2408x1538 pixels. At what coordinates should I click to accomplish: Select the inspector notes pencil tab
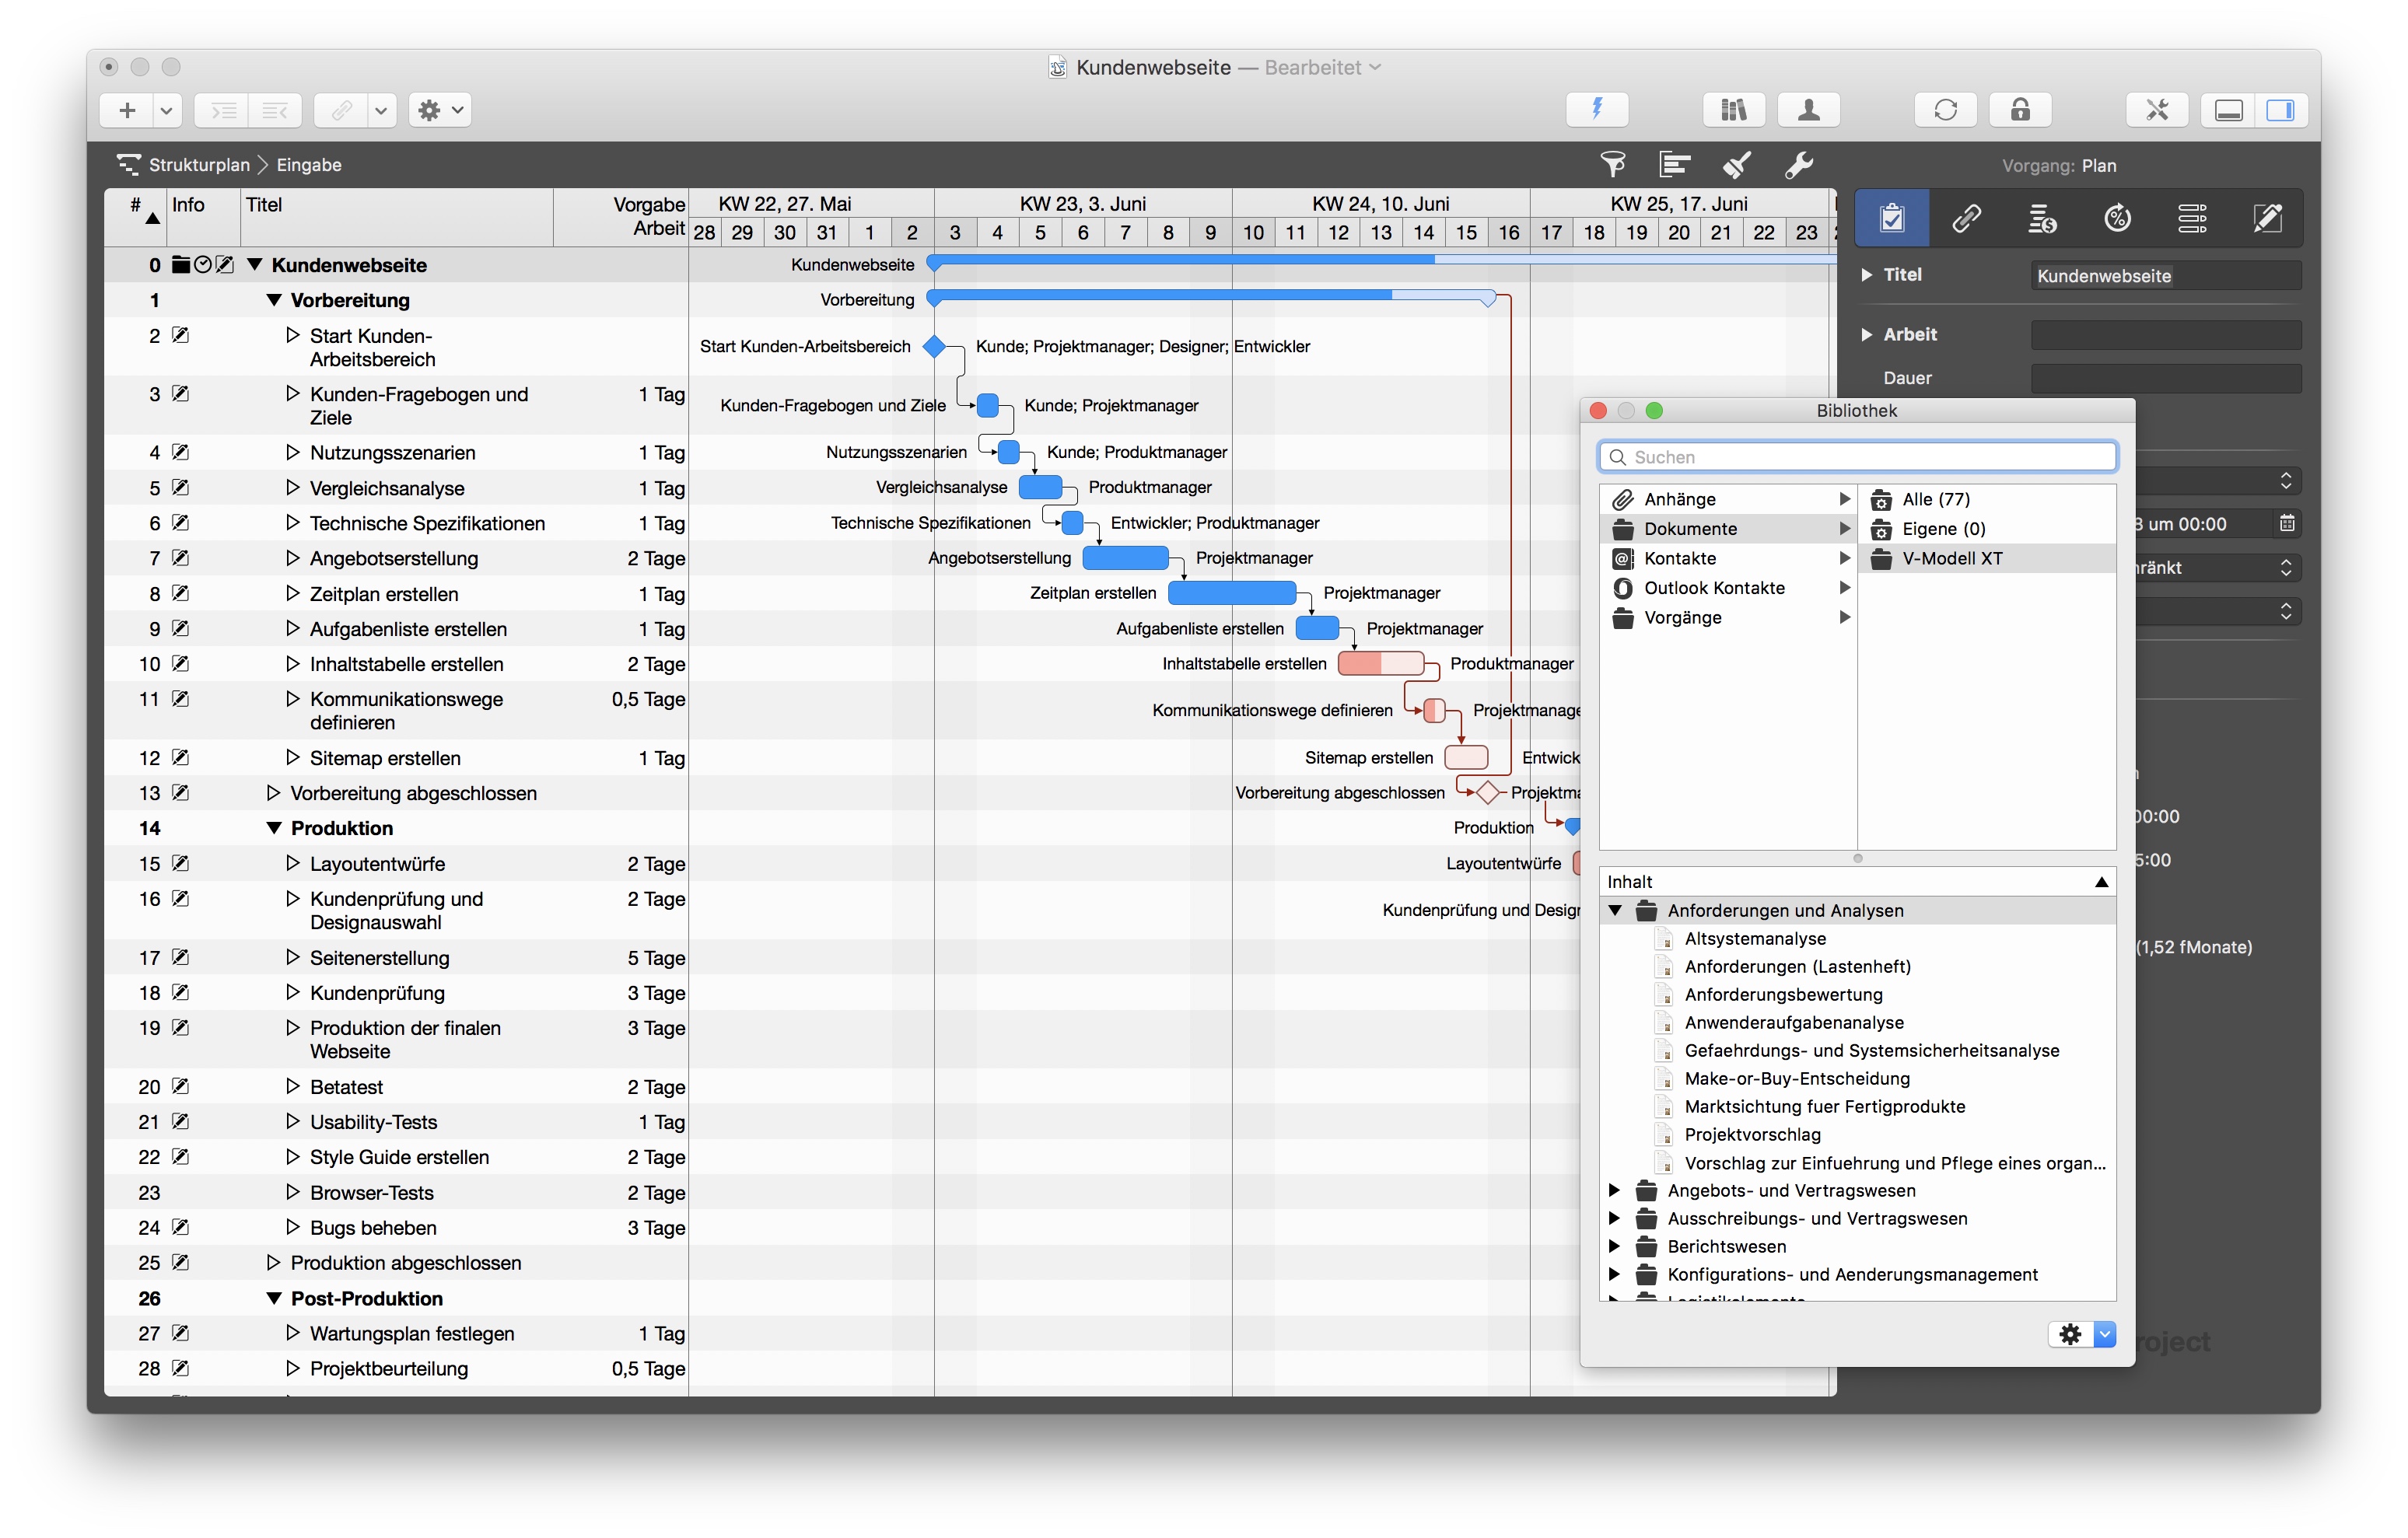(x=2267, y=218)
